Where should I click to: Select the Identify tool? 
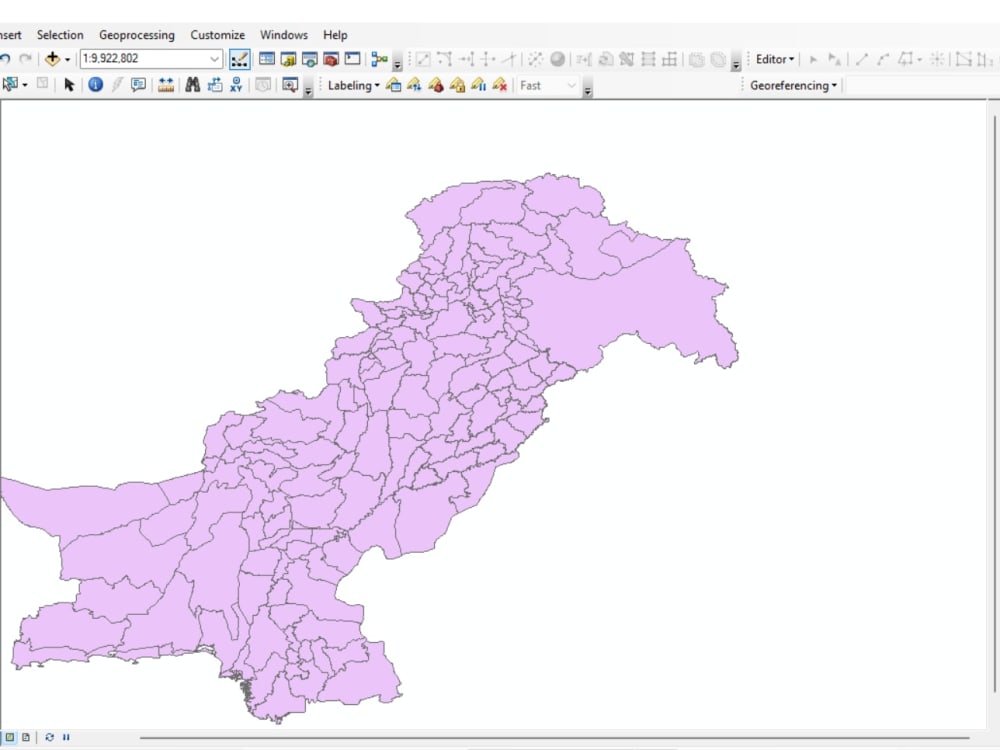pyautogui.click(x=96, y=84)
